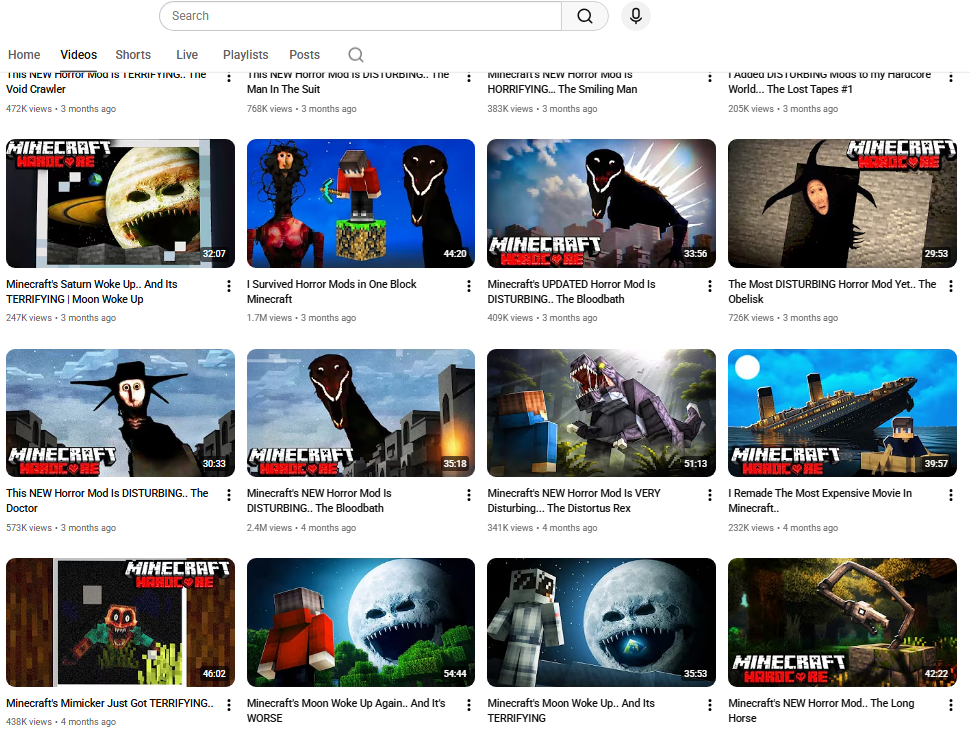Screen dimensions: 970x731
Task: Click '232K views • 4 months ago' text
Action: point(783,528)
